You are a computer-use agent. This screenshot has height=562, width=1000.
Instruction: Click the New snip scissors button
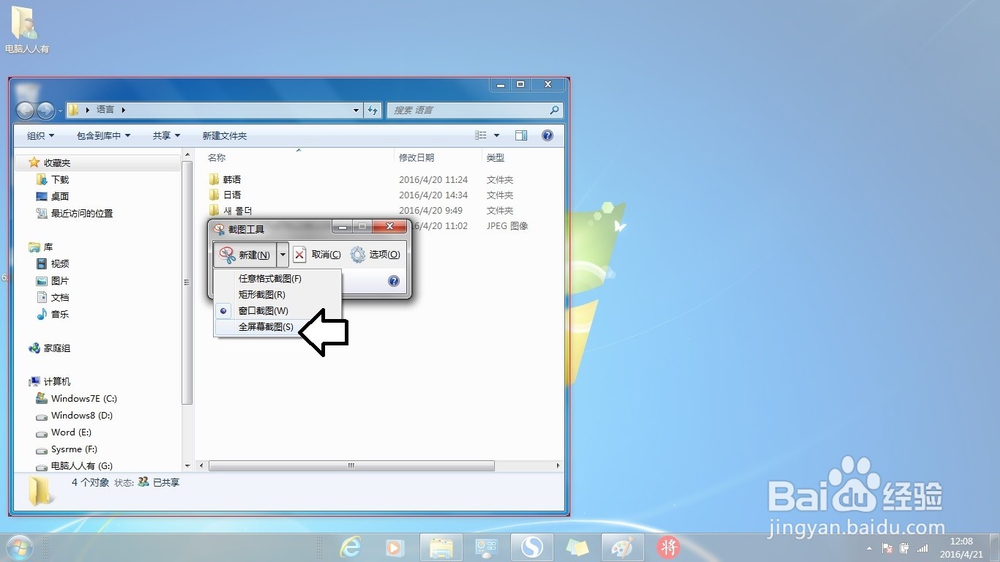[x=245, y=255]
